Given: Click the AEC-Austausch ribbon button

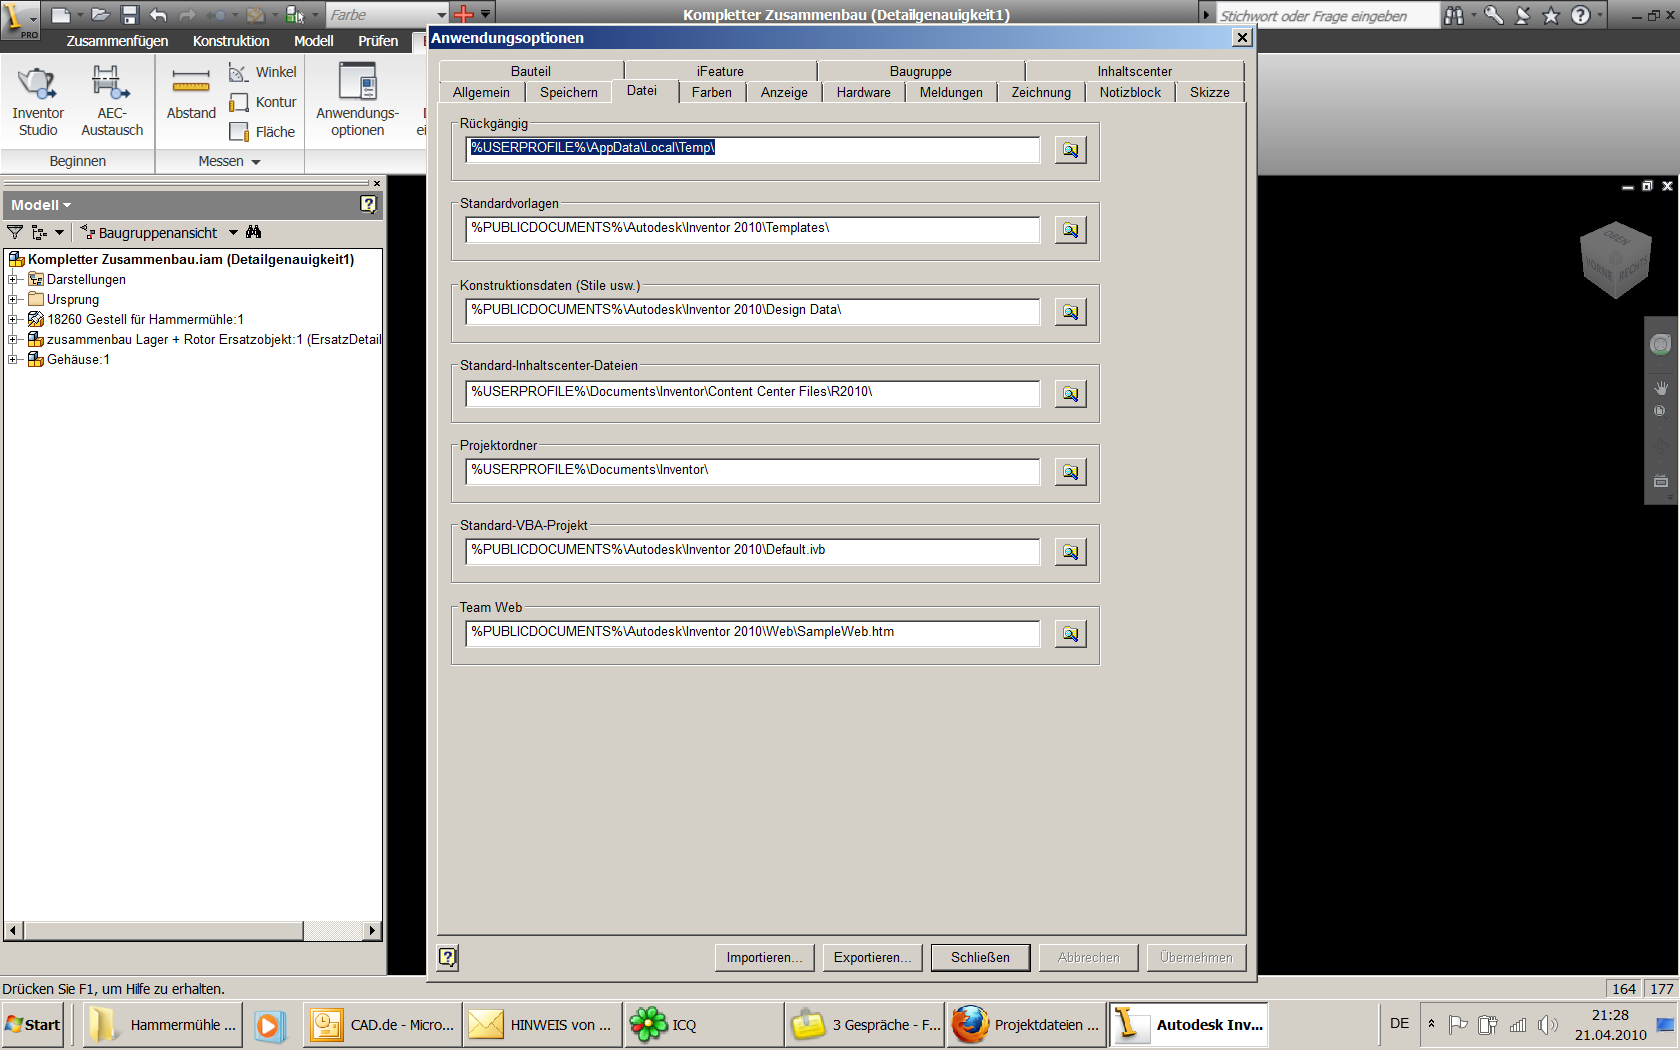Looking at the screenshot, I should (x=112, y=101).
